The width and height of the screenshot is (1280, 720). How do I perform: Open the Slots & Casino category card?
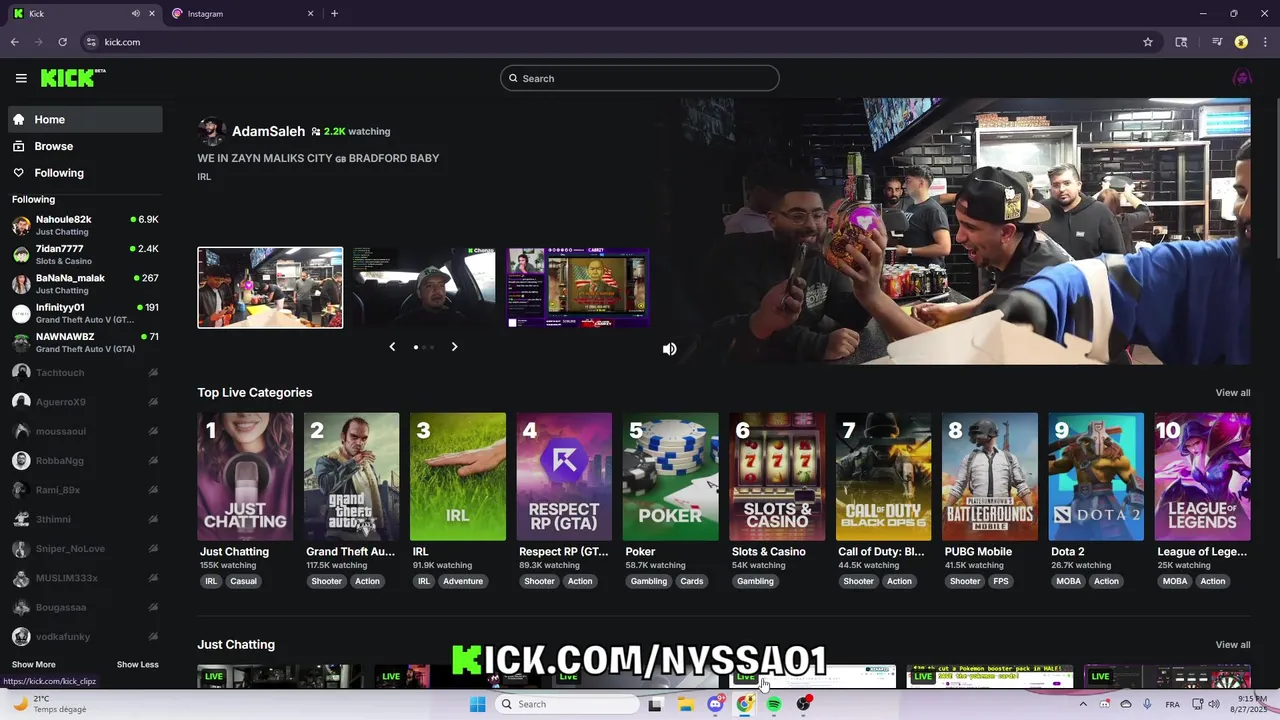pyautogui.click(x=777, y=476)
